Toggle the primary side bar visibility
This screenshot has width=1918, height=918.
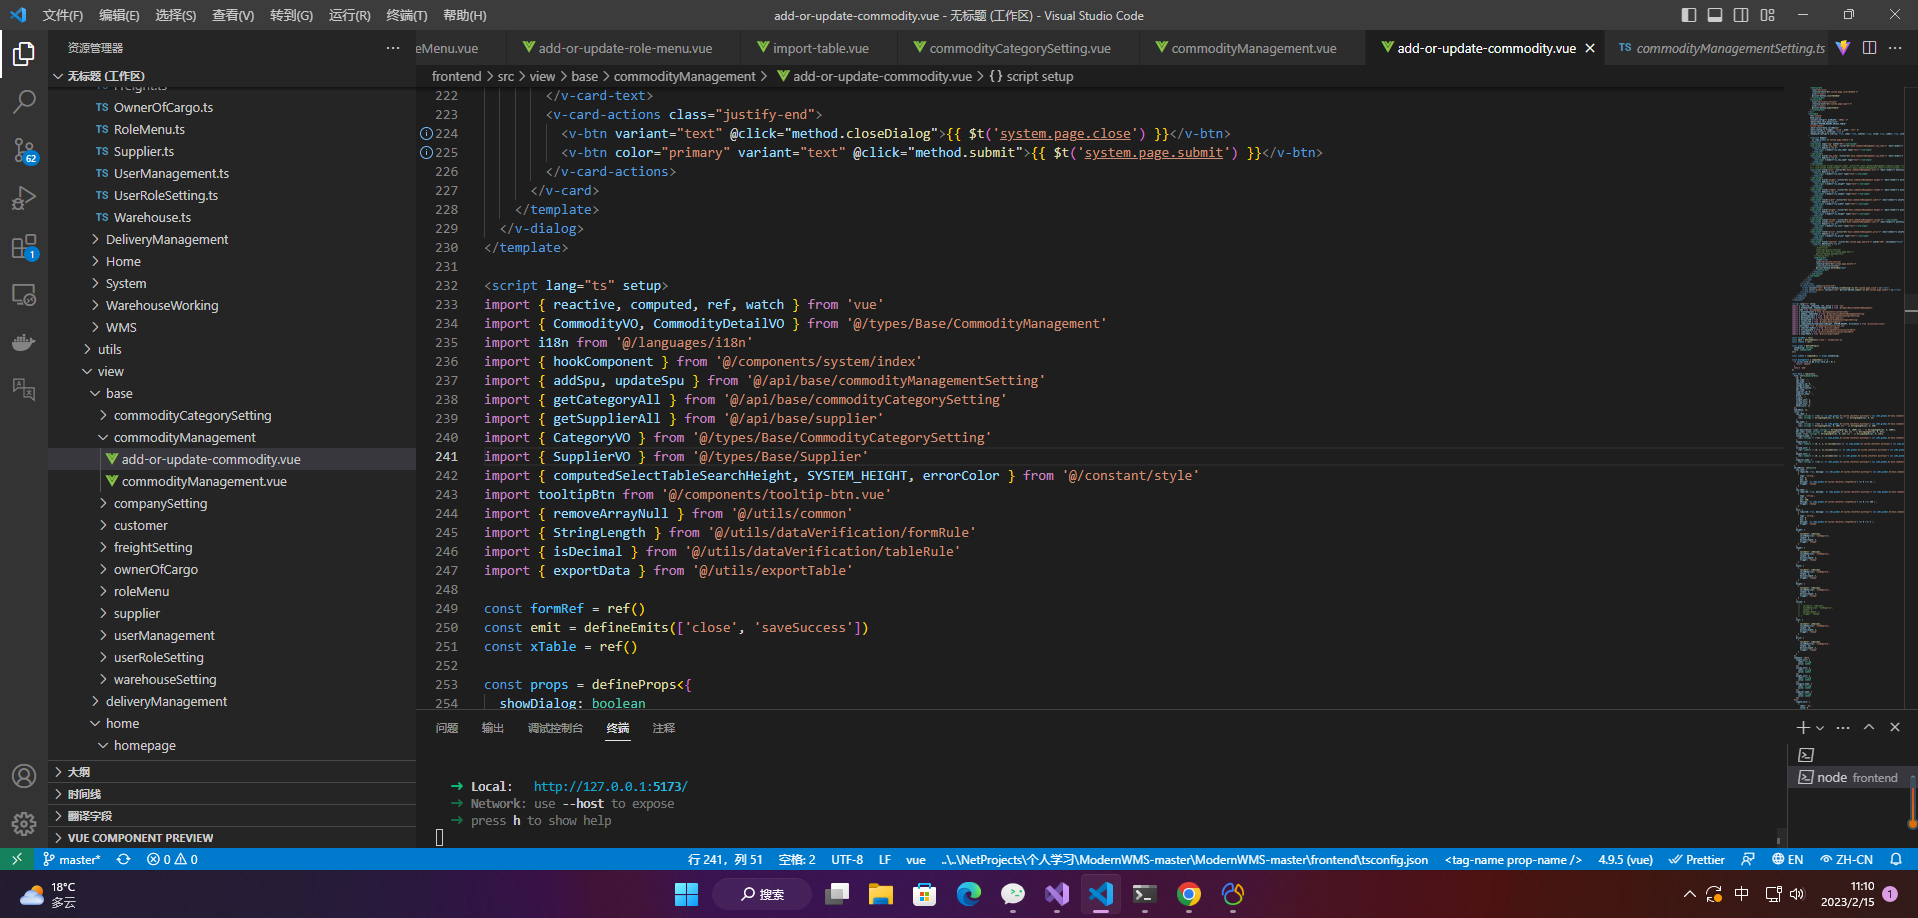[1689, 15]
